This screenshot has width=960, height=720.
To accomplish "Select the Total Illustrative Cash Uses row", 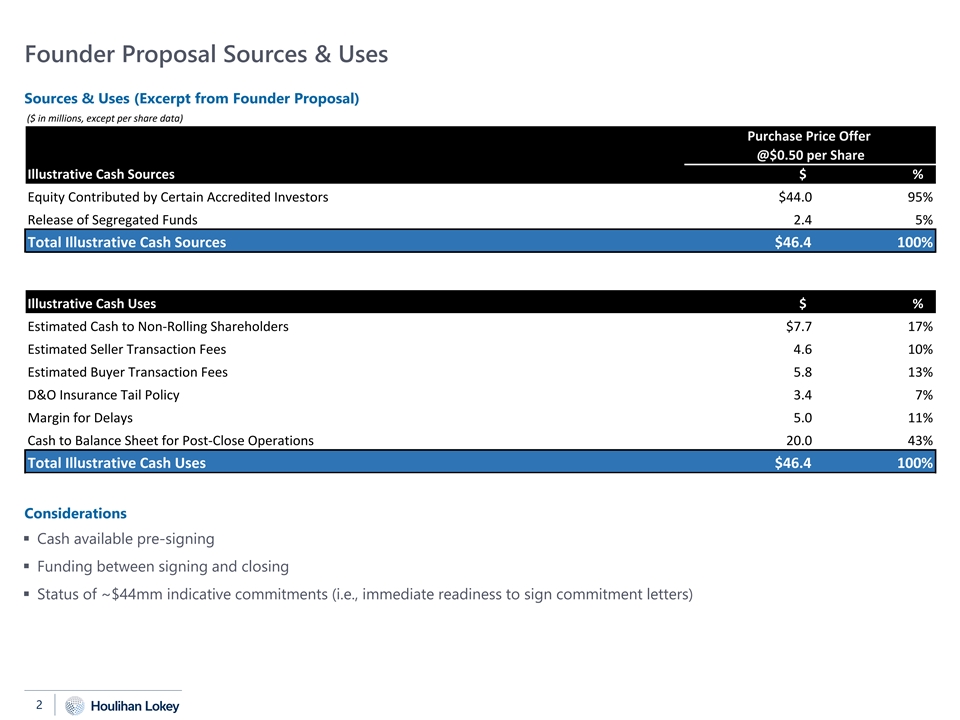I will click(116, 463).
